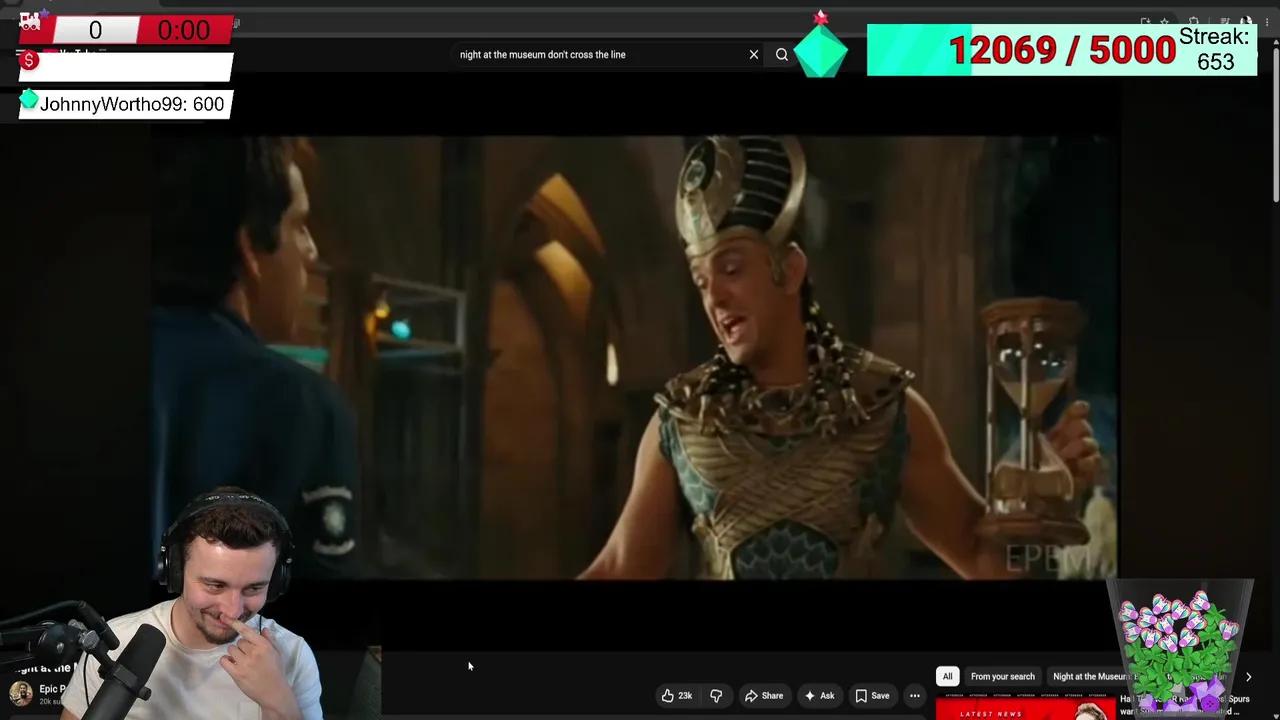The image size is (1280, 720).
Task: Select the Night at the Museum chip
Action: click(x=1090, y=677)
